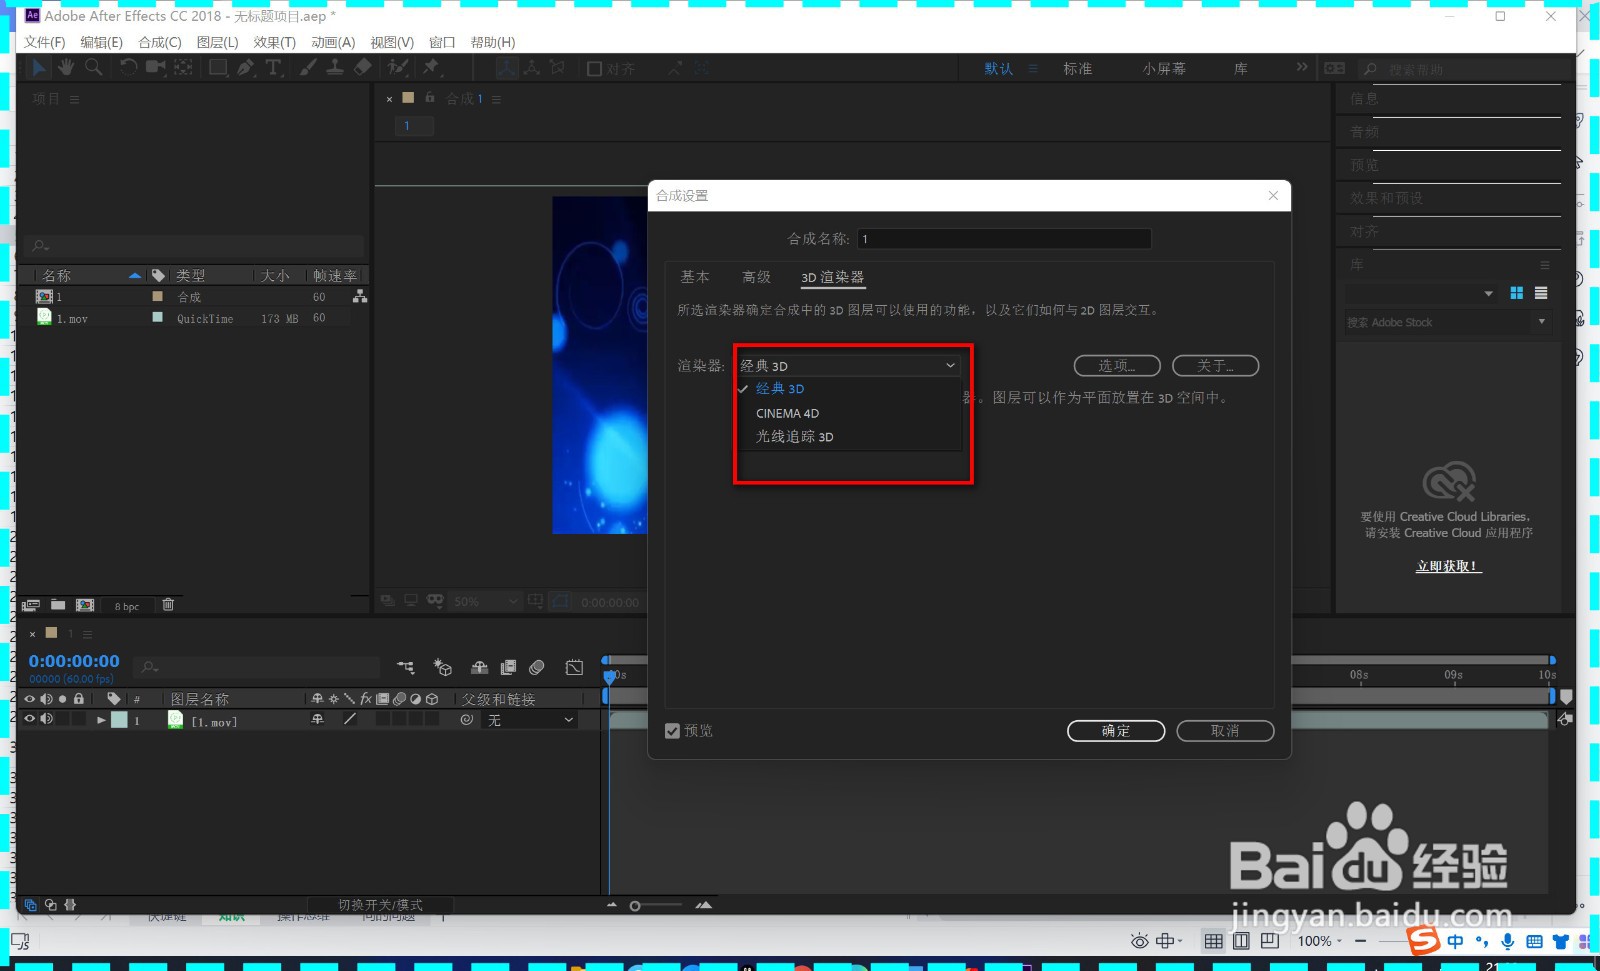Image resolution: width=1600 pixels, height=971 pixels.
Task: Toggle lock on the composition viewer tab
Action: click(430, 97)
